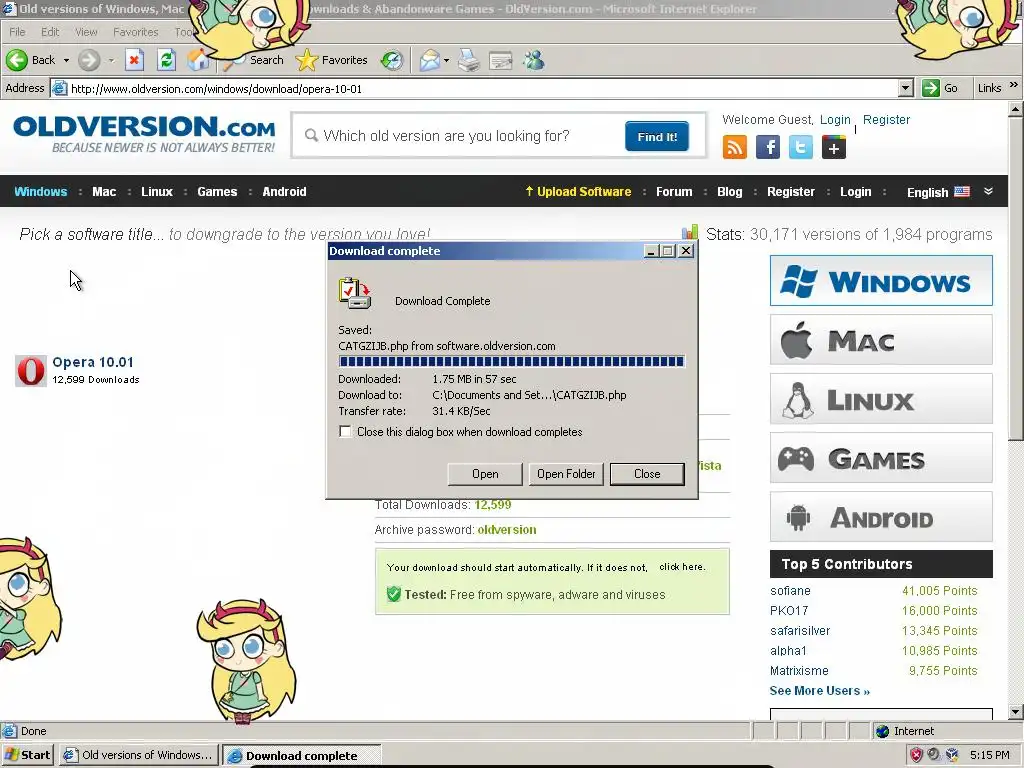Select the Games tab in site navigation
The width and height of the screenshot is (1024, 768).
click(x=217, y=191)
